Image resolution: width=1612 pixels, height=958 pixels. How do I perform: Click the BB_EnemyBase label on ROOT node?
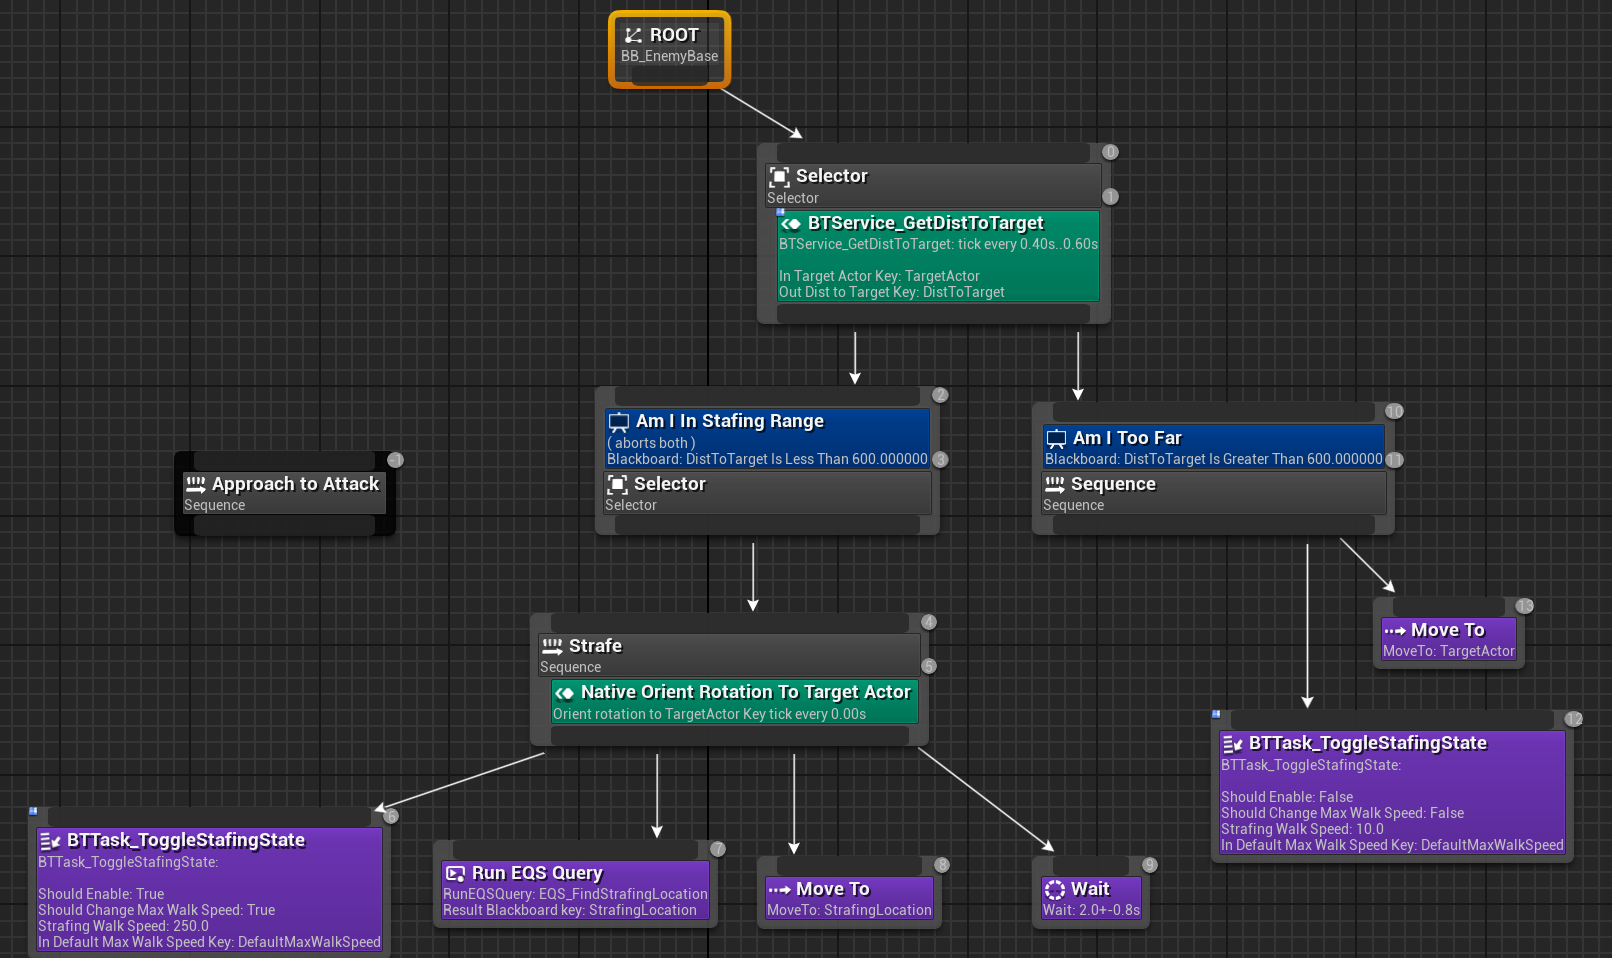click(x=669, y=57)
